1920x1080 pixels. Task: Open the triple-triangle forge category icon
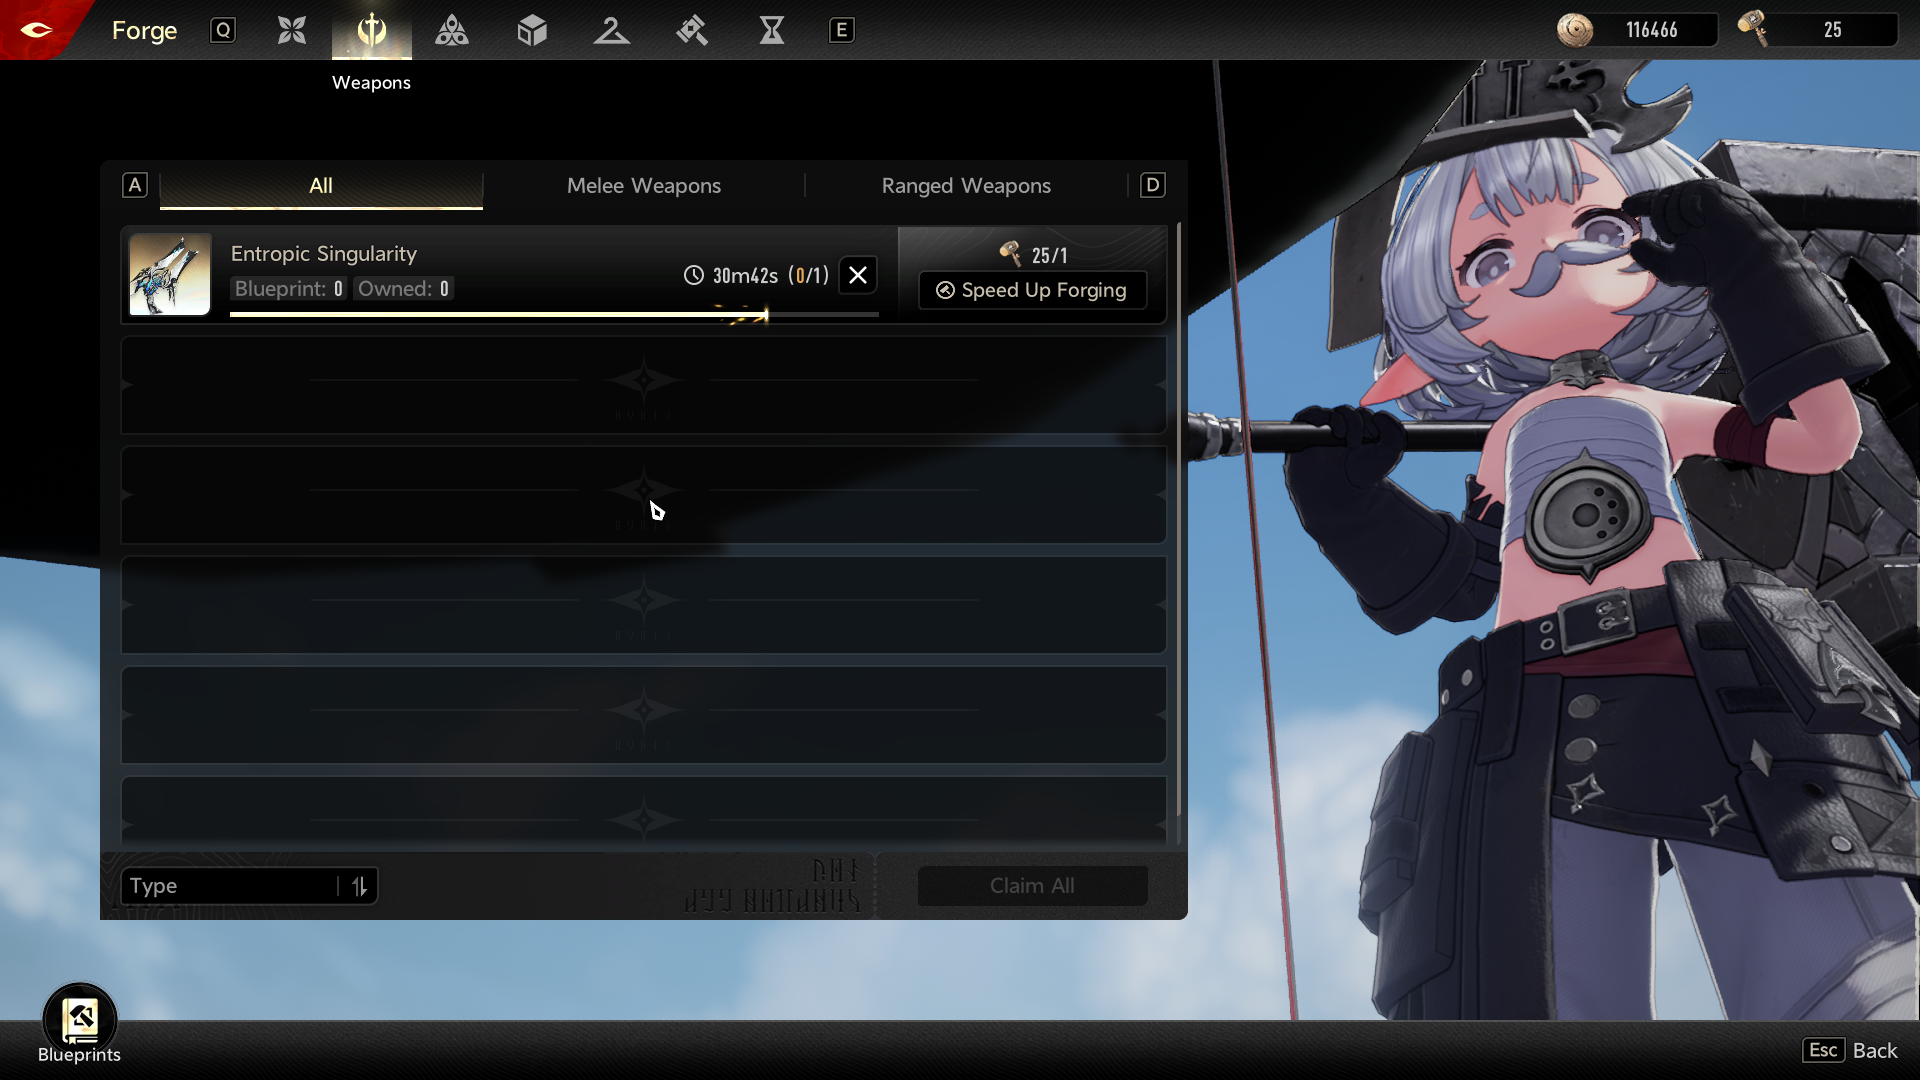pos(452,30)
